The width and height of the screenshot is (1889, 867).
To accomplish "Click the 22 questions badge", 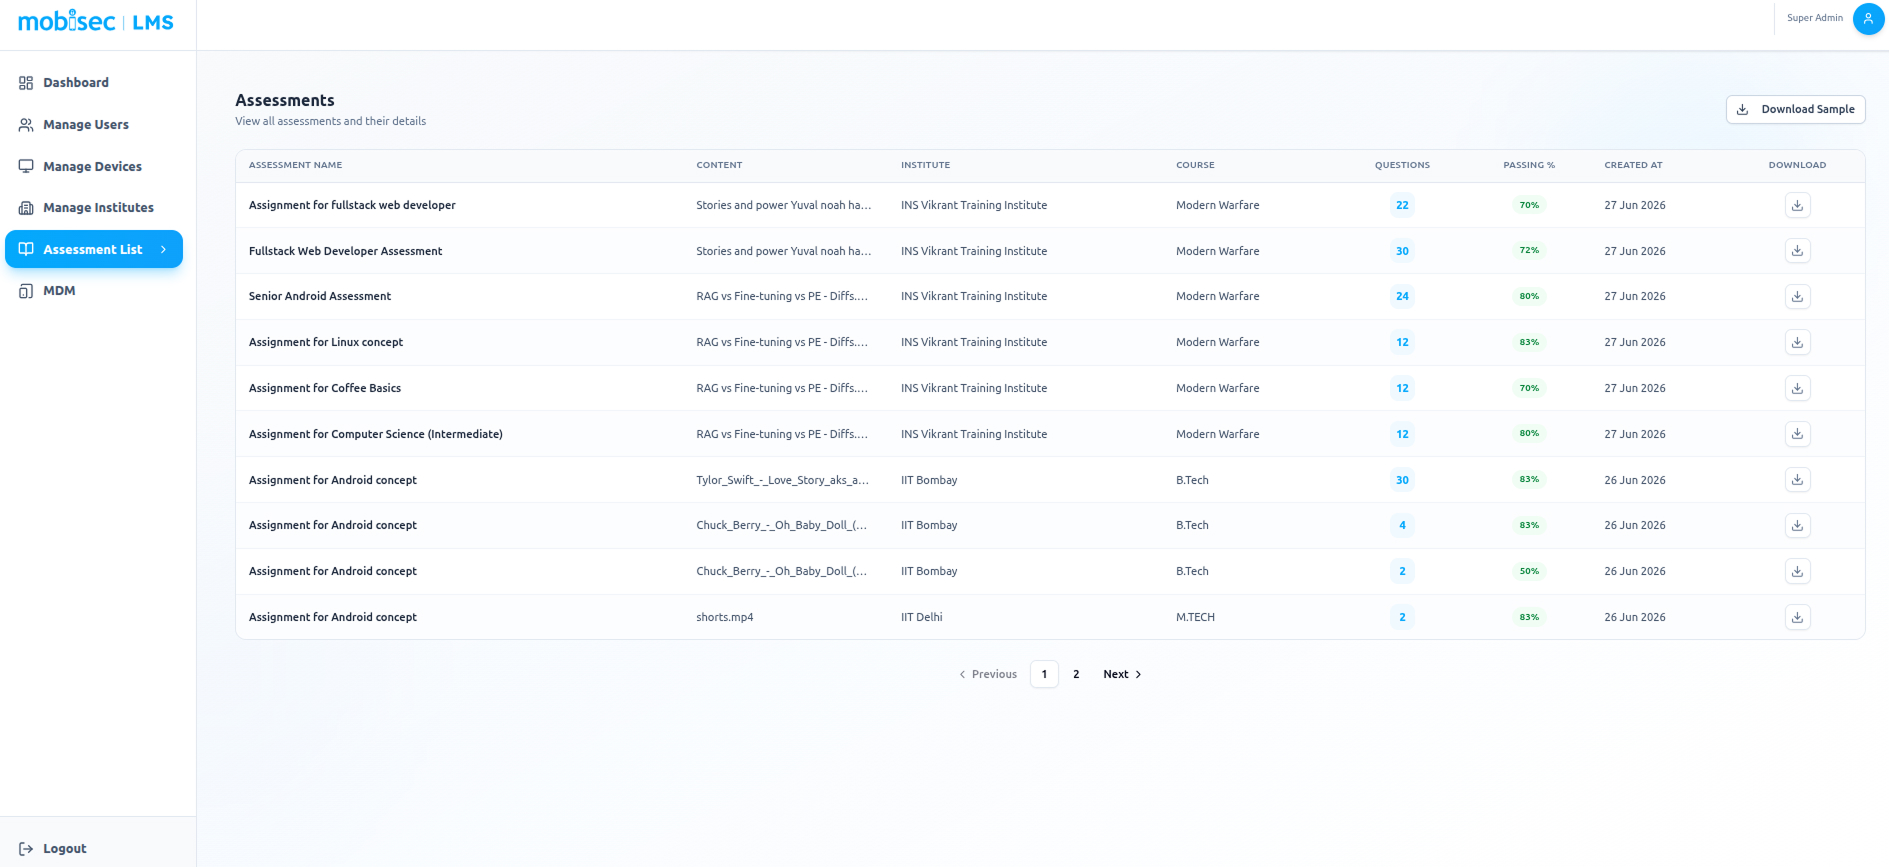I will point(1402,205).
